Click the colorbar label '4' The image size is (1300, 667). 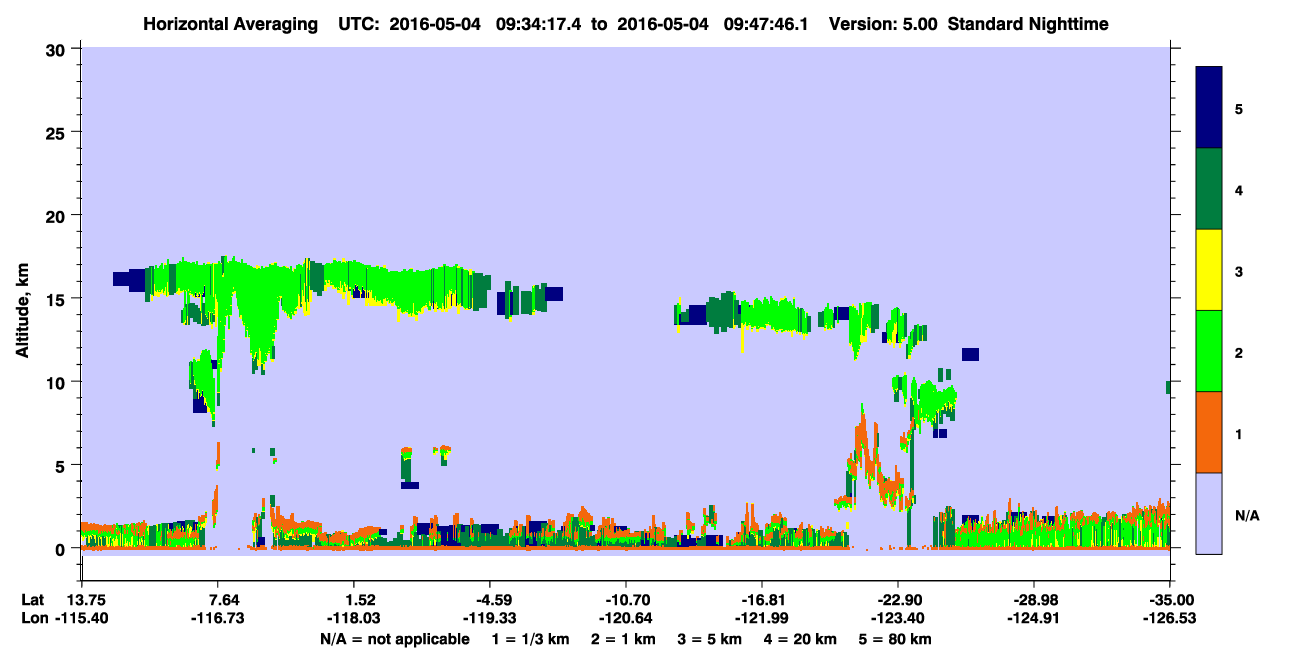[1239, 189]
